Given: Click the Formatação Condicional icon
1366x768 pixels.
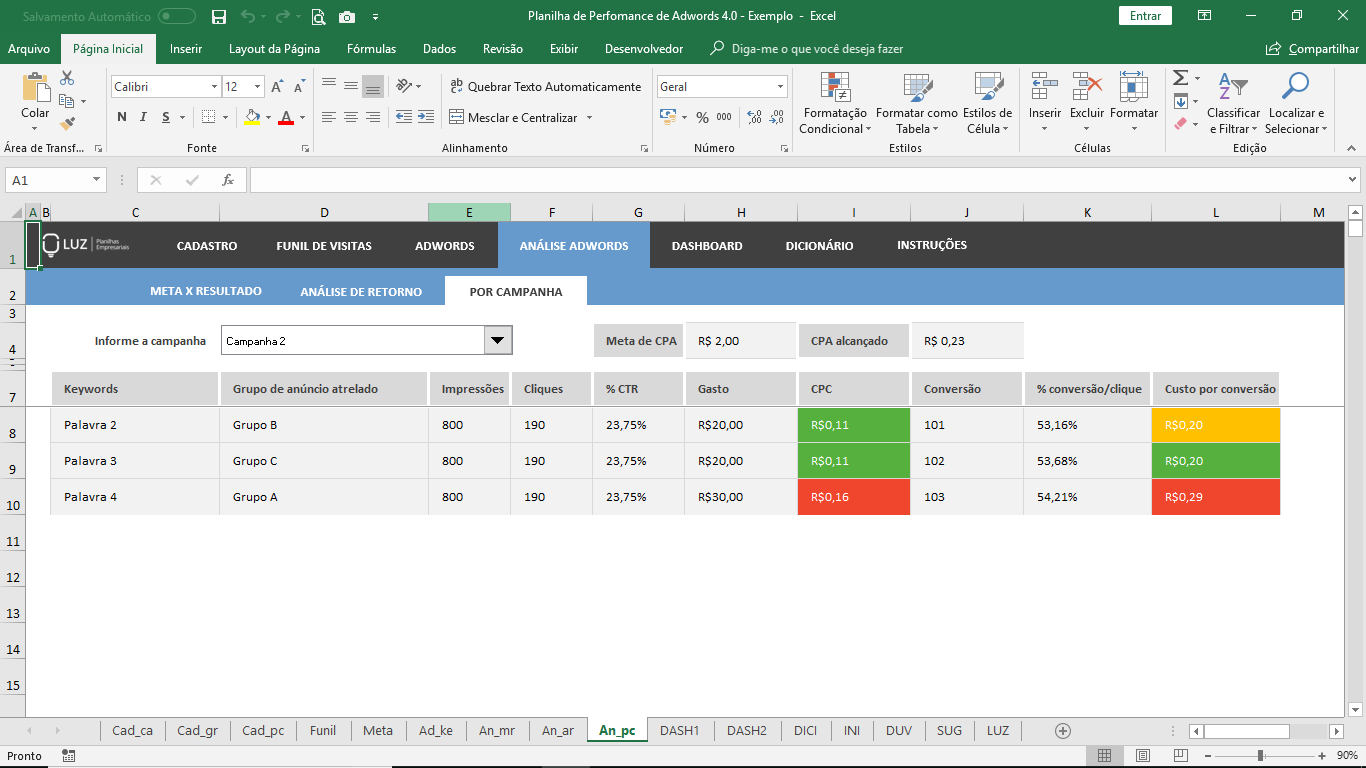Looking at the screenshot, I should coord(835,88).
